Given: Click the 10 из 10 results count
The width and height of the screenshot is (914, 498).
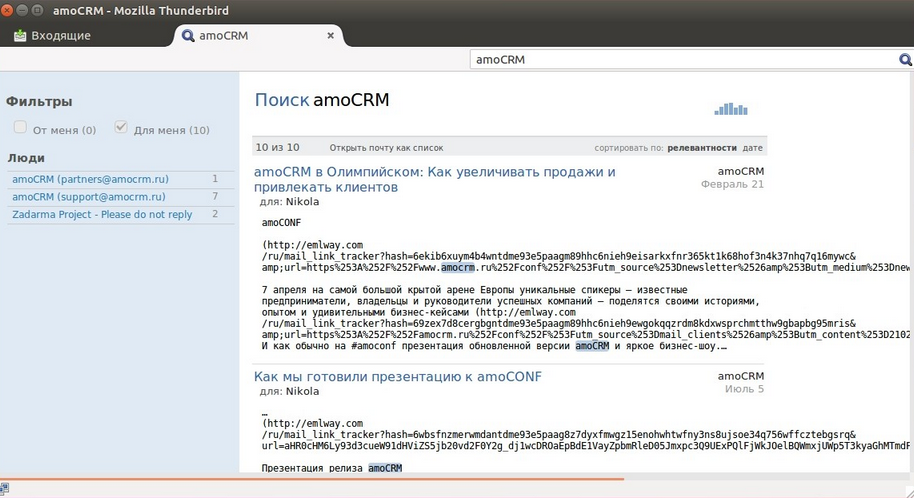Looking at the screenshot, I should 277,148.
